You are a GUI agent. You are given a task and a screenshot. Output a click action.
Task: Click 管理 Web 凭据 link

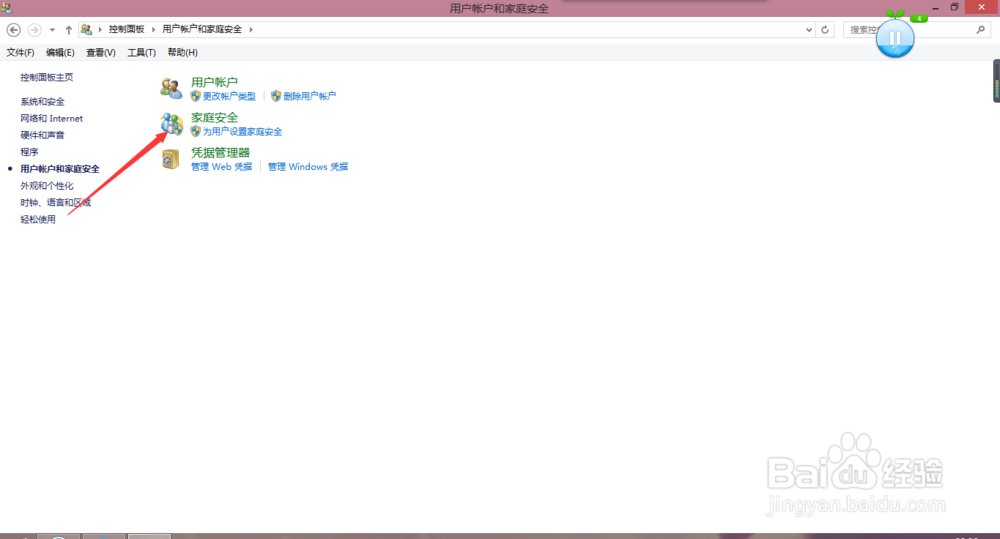coord(221,166)
